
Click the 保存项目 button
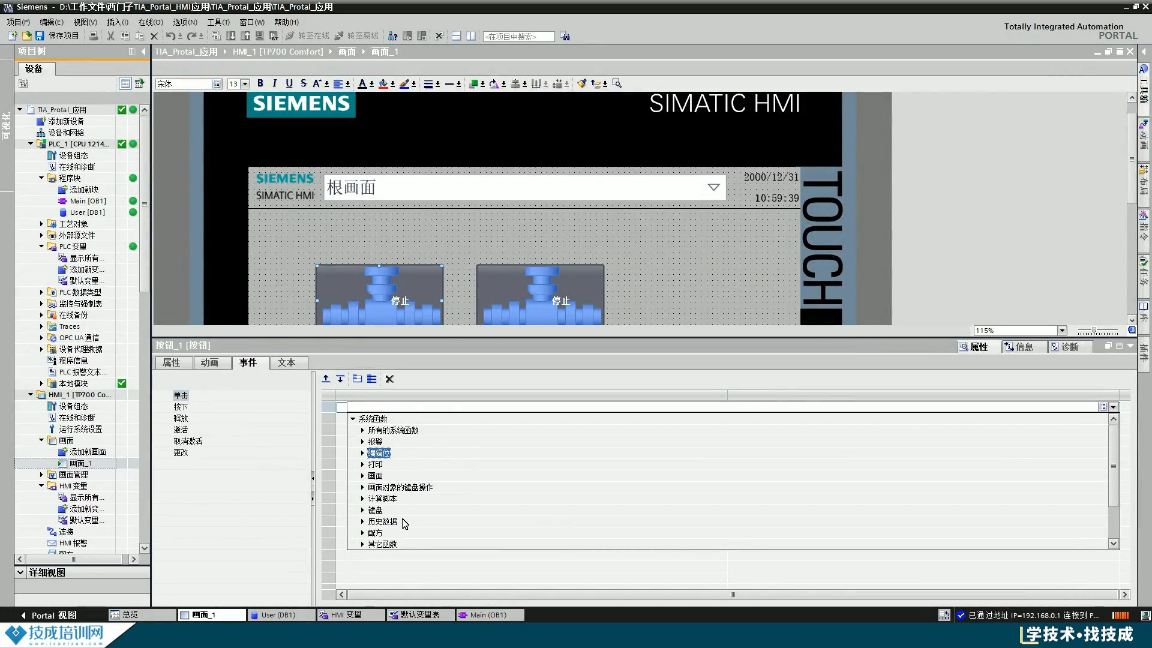click(63, 36)
